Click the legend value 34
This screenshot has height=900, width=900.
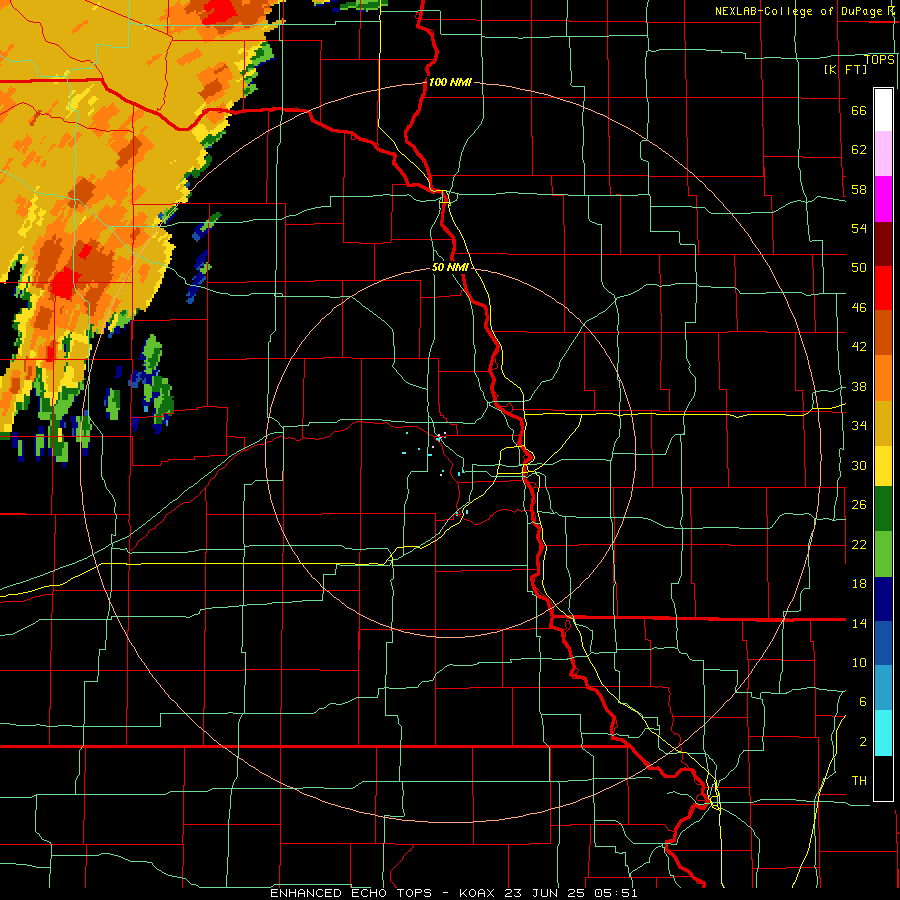coord(859,426)
